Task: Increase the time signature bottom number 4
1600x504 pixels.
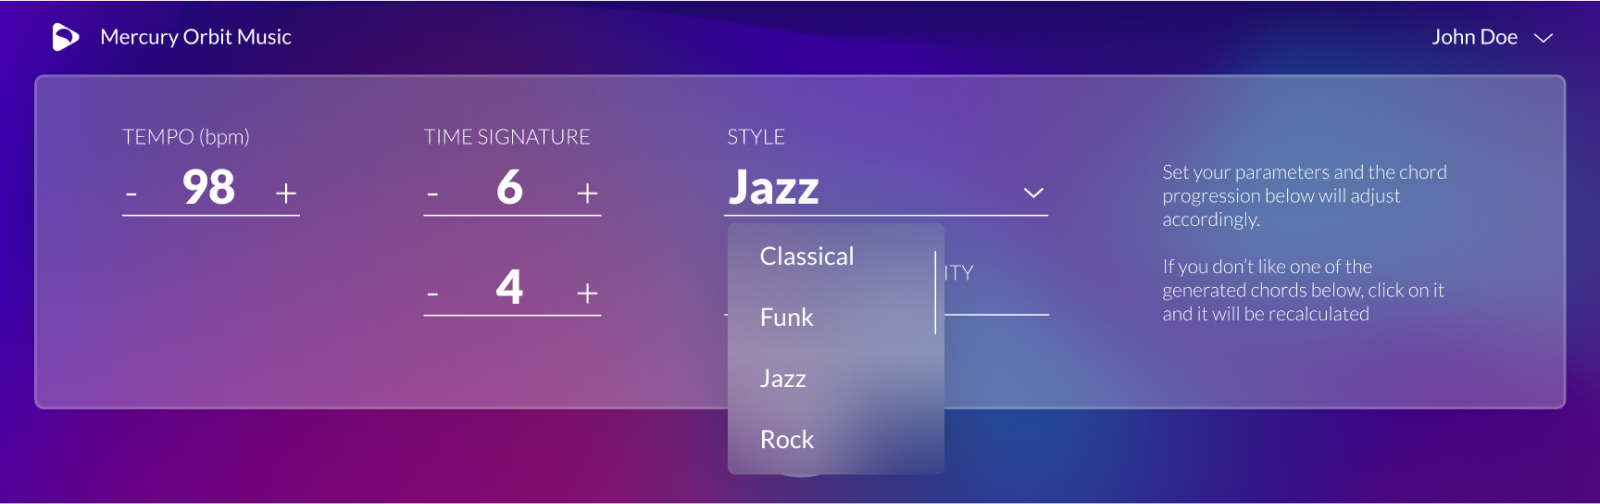Action: 587,294
